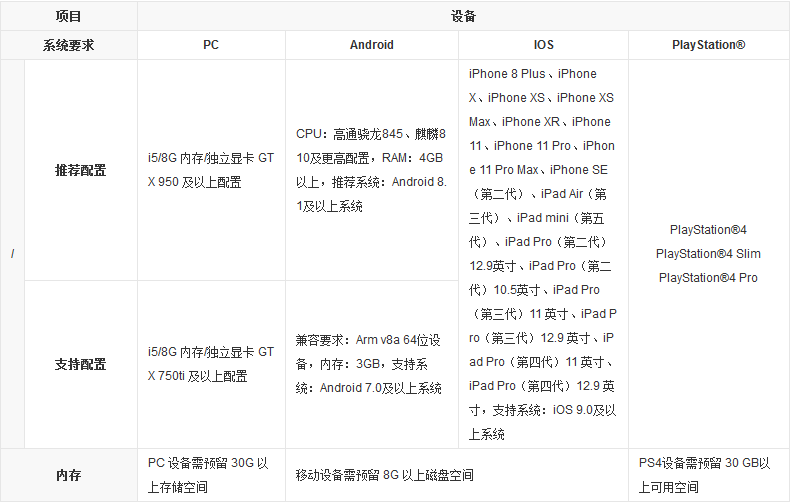Click the GTX 950 PC requirement cell

pos(211,170)
